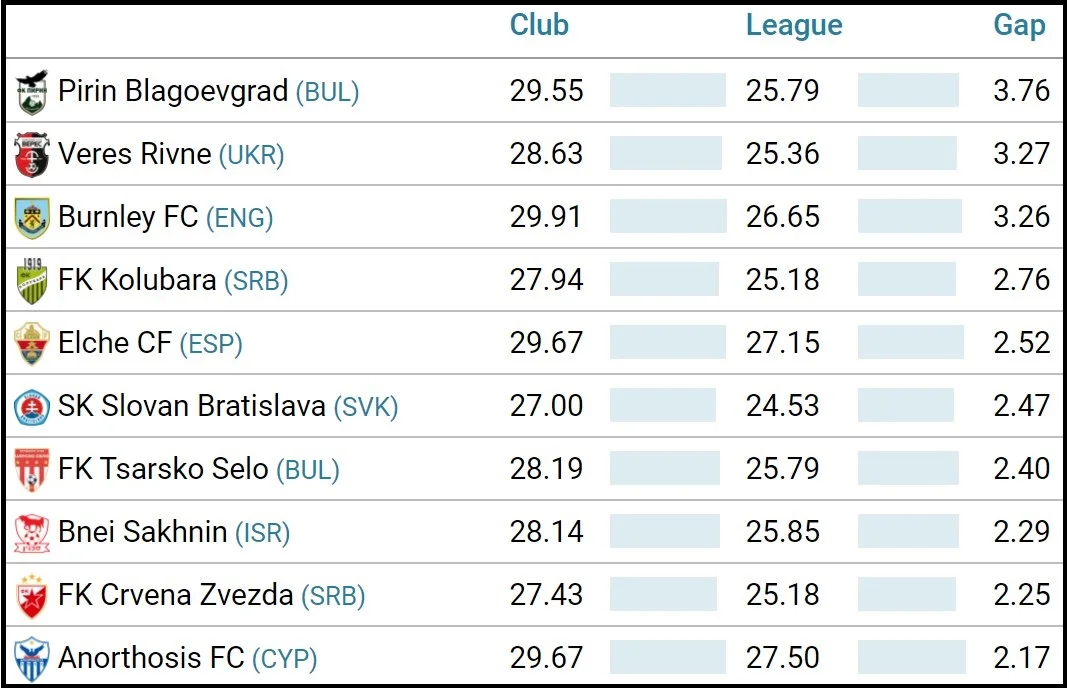Click the club age bar for Elche CF
1067x688 pixels.
tap(664, 343)
